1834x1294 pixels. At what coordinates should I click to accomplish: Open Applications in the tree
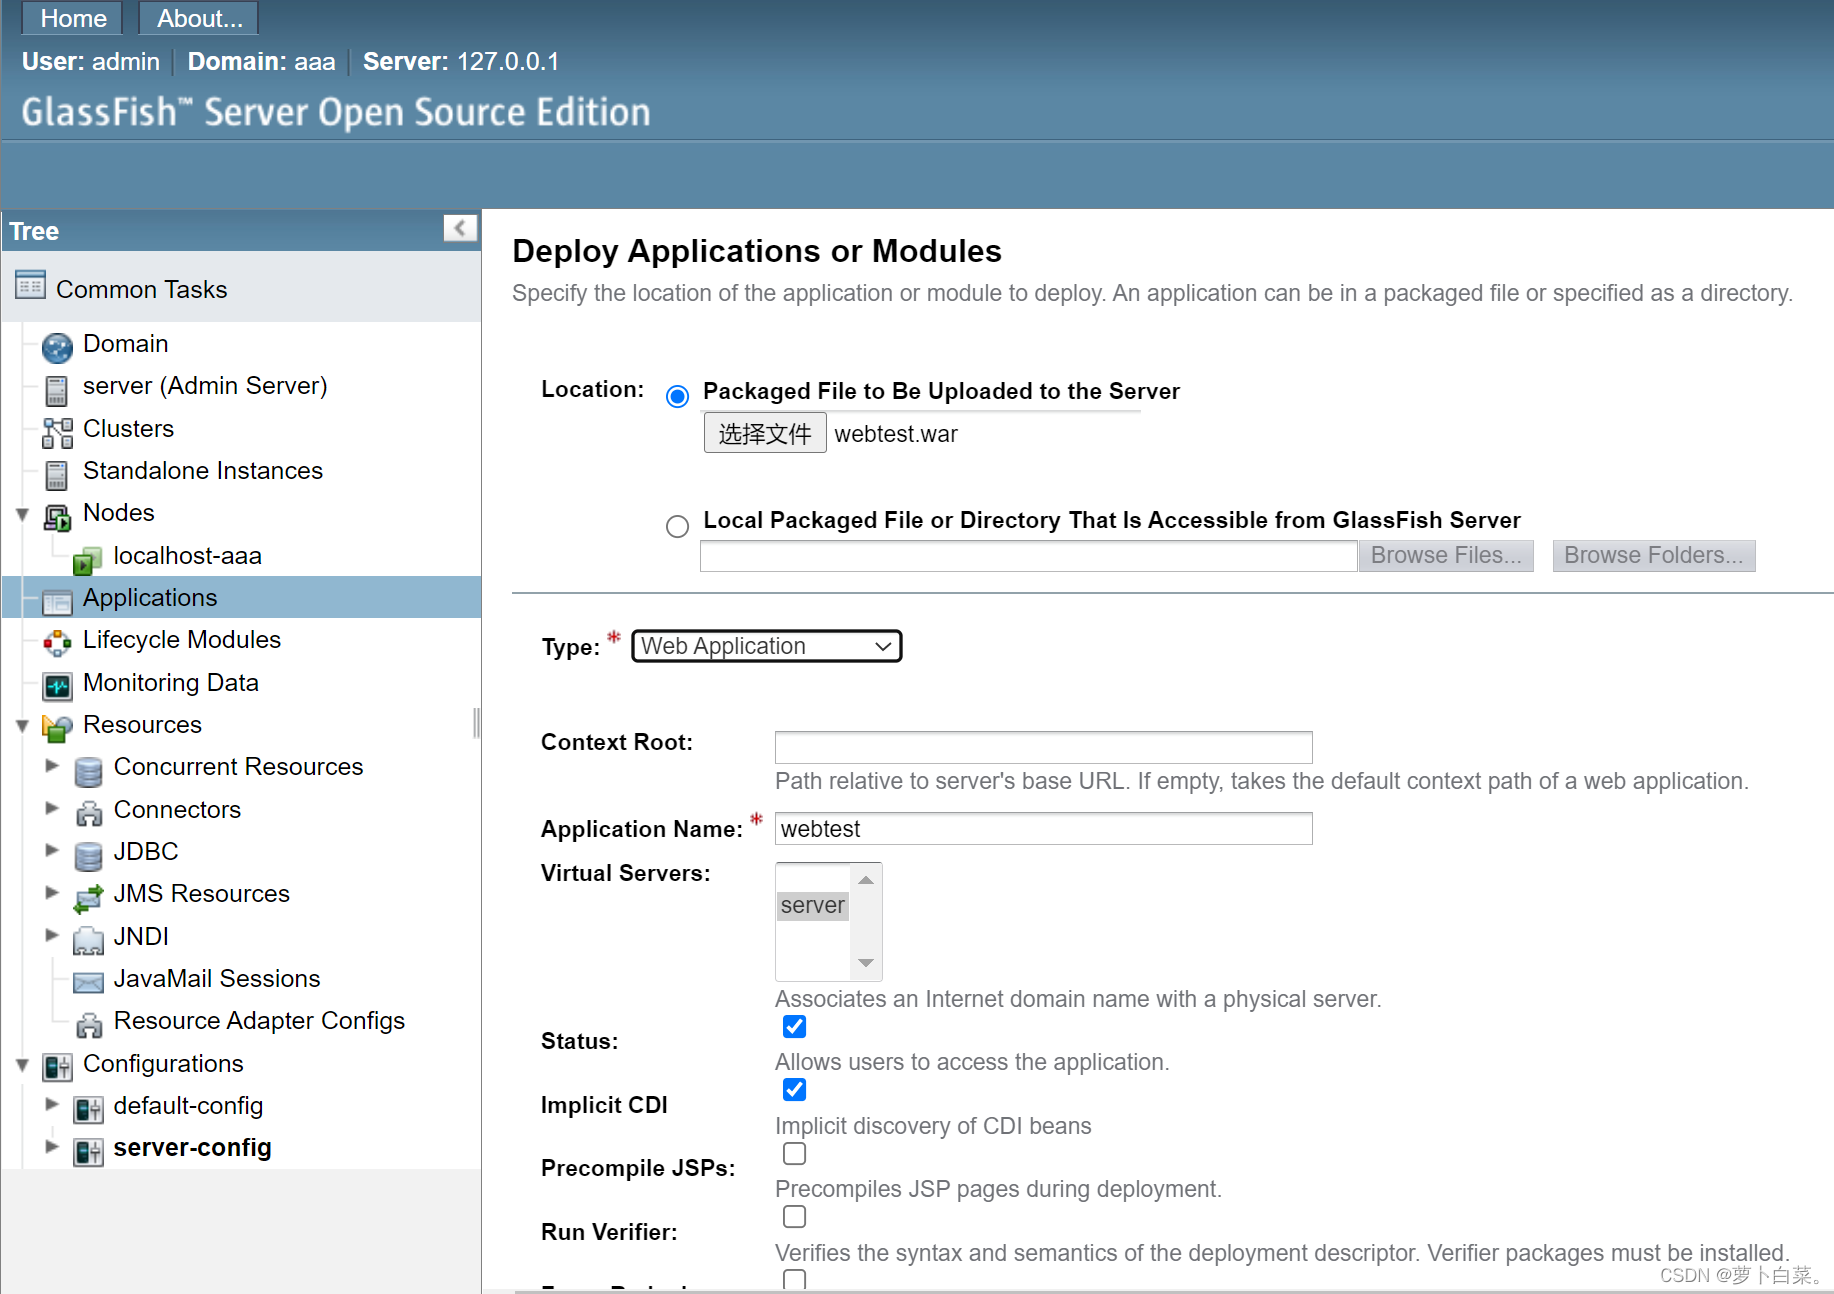point(150,597)
